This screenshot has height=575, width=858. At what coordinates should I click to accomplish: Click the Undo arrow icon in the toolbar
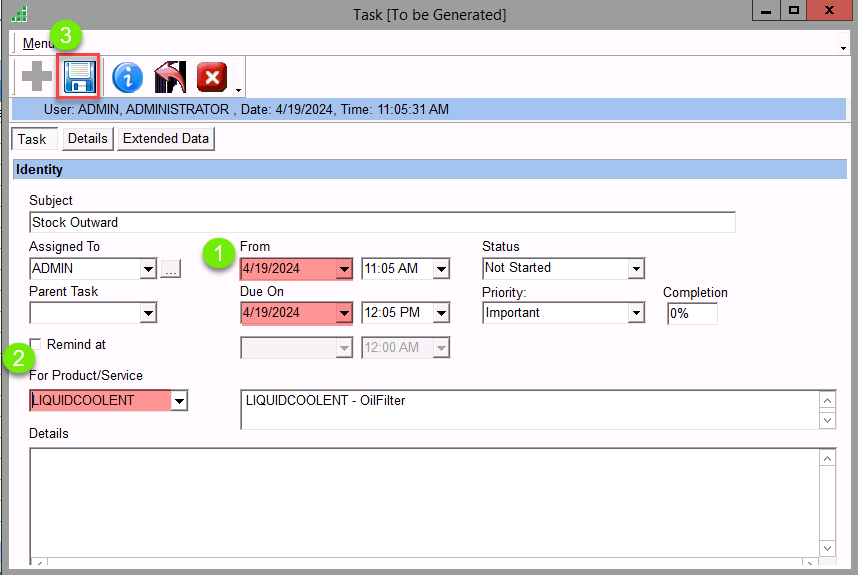pyautogui.click(x=170, y=77)
